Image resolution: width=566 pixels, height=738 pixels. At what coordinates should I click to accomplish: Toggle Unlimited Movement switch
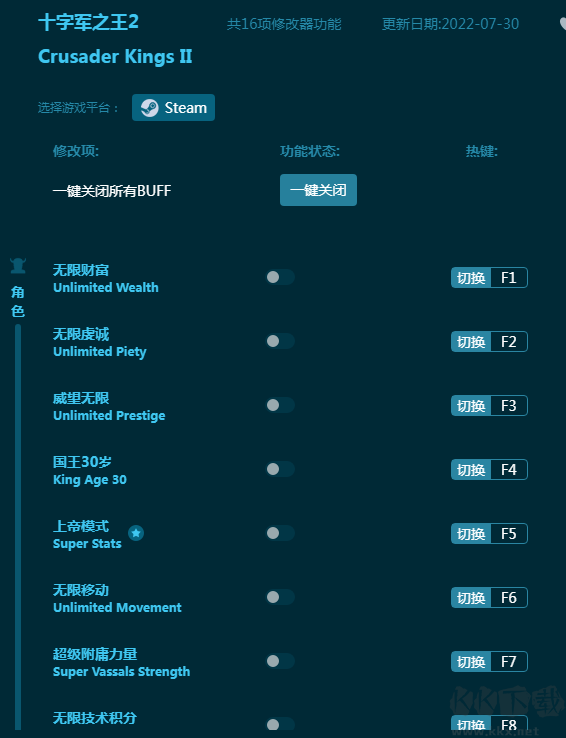coord(280,597)
